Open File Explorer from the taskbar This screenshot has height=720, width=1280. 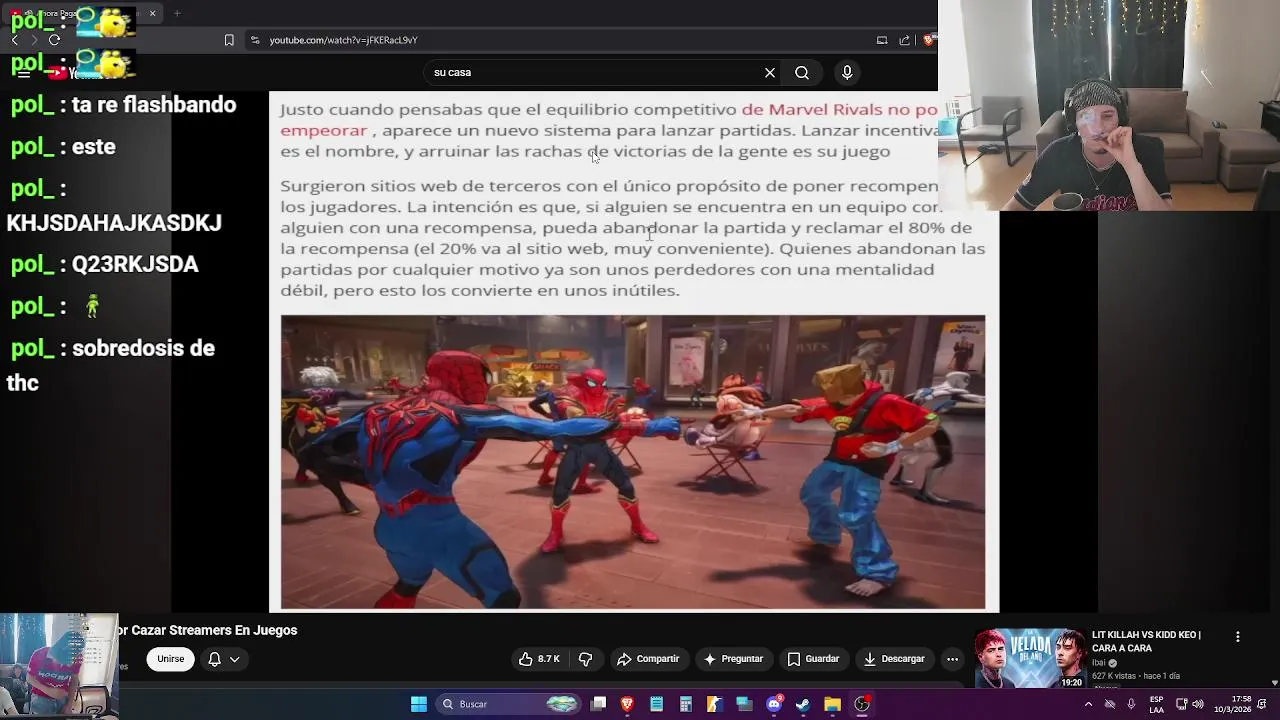pos(832,704)
